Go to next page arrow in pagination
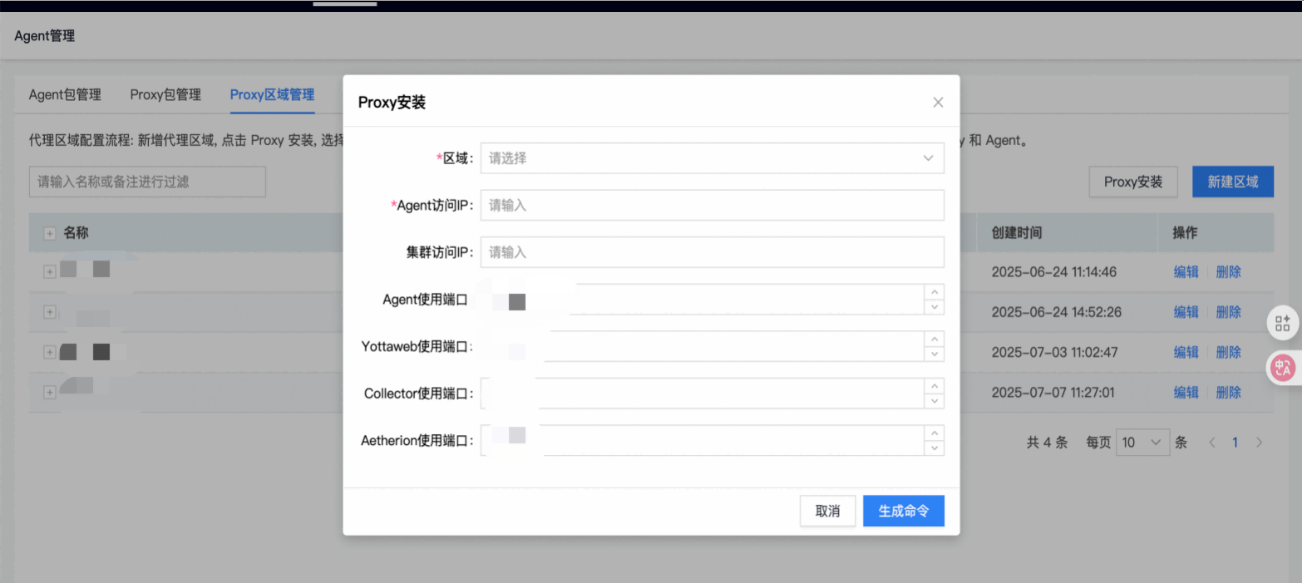The image size is (1304, 583). coord(1259,442)
